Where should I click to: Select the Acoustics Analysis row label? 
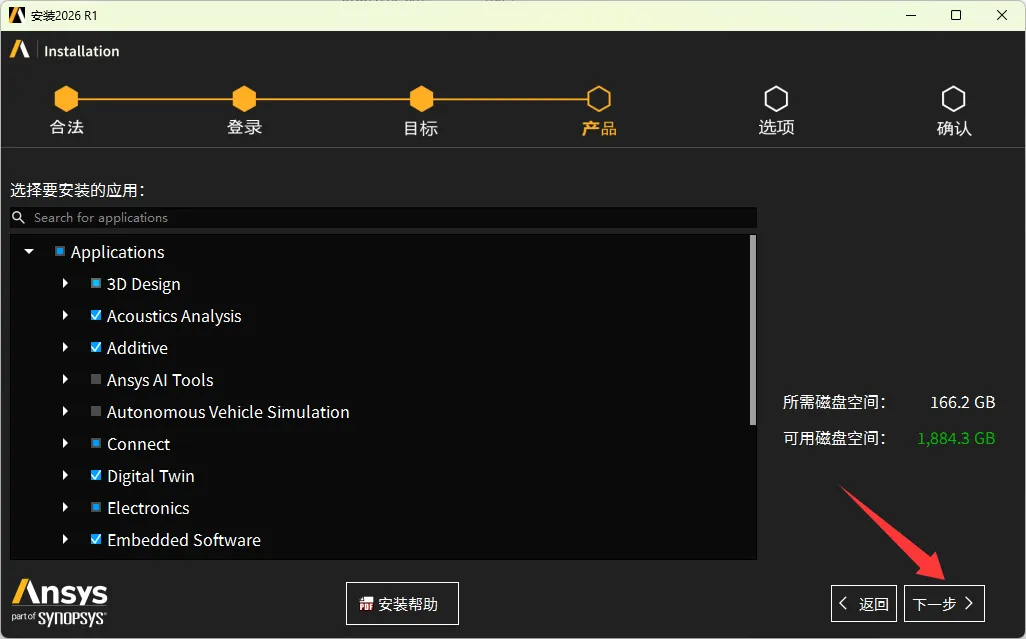pyautogui.click(x=174, y=316)
